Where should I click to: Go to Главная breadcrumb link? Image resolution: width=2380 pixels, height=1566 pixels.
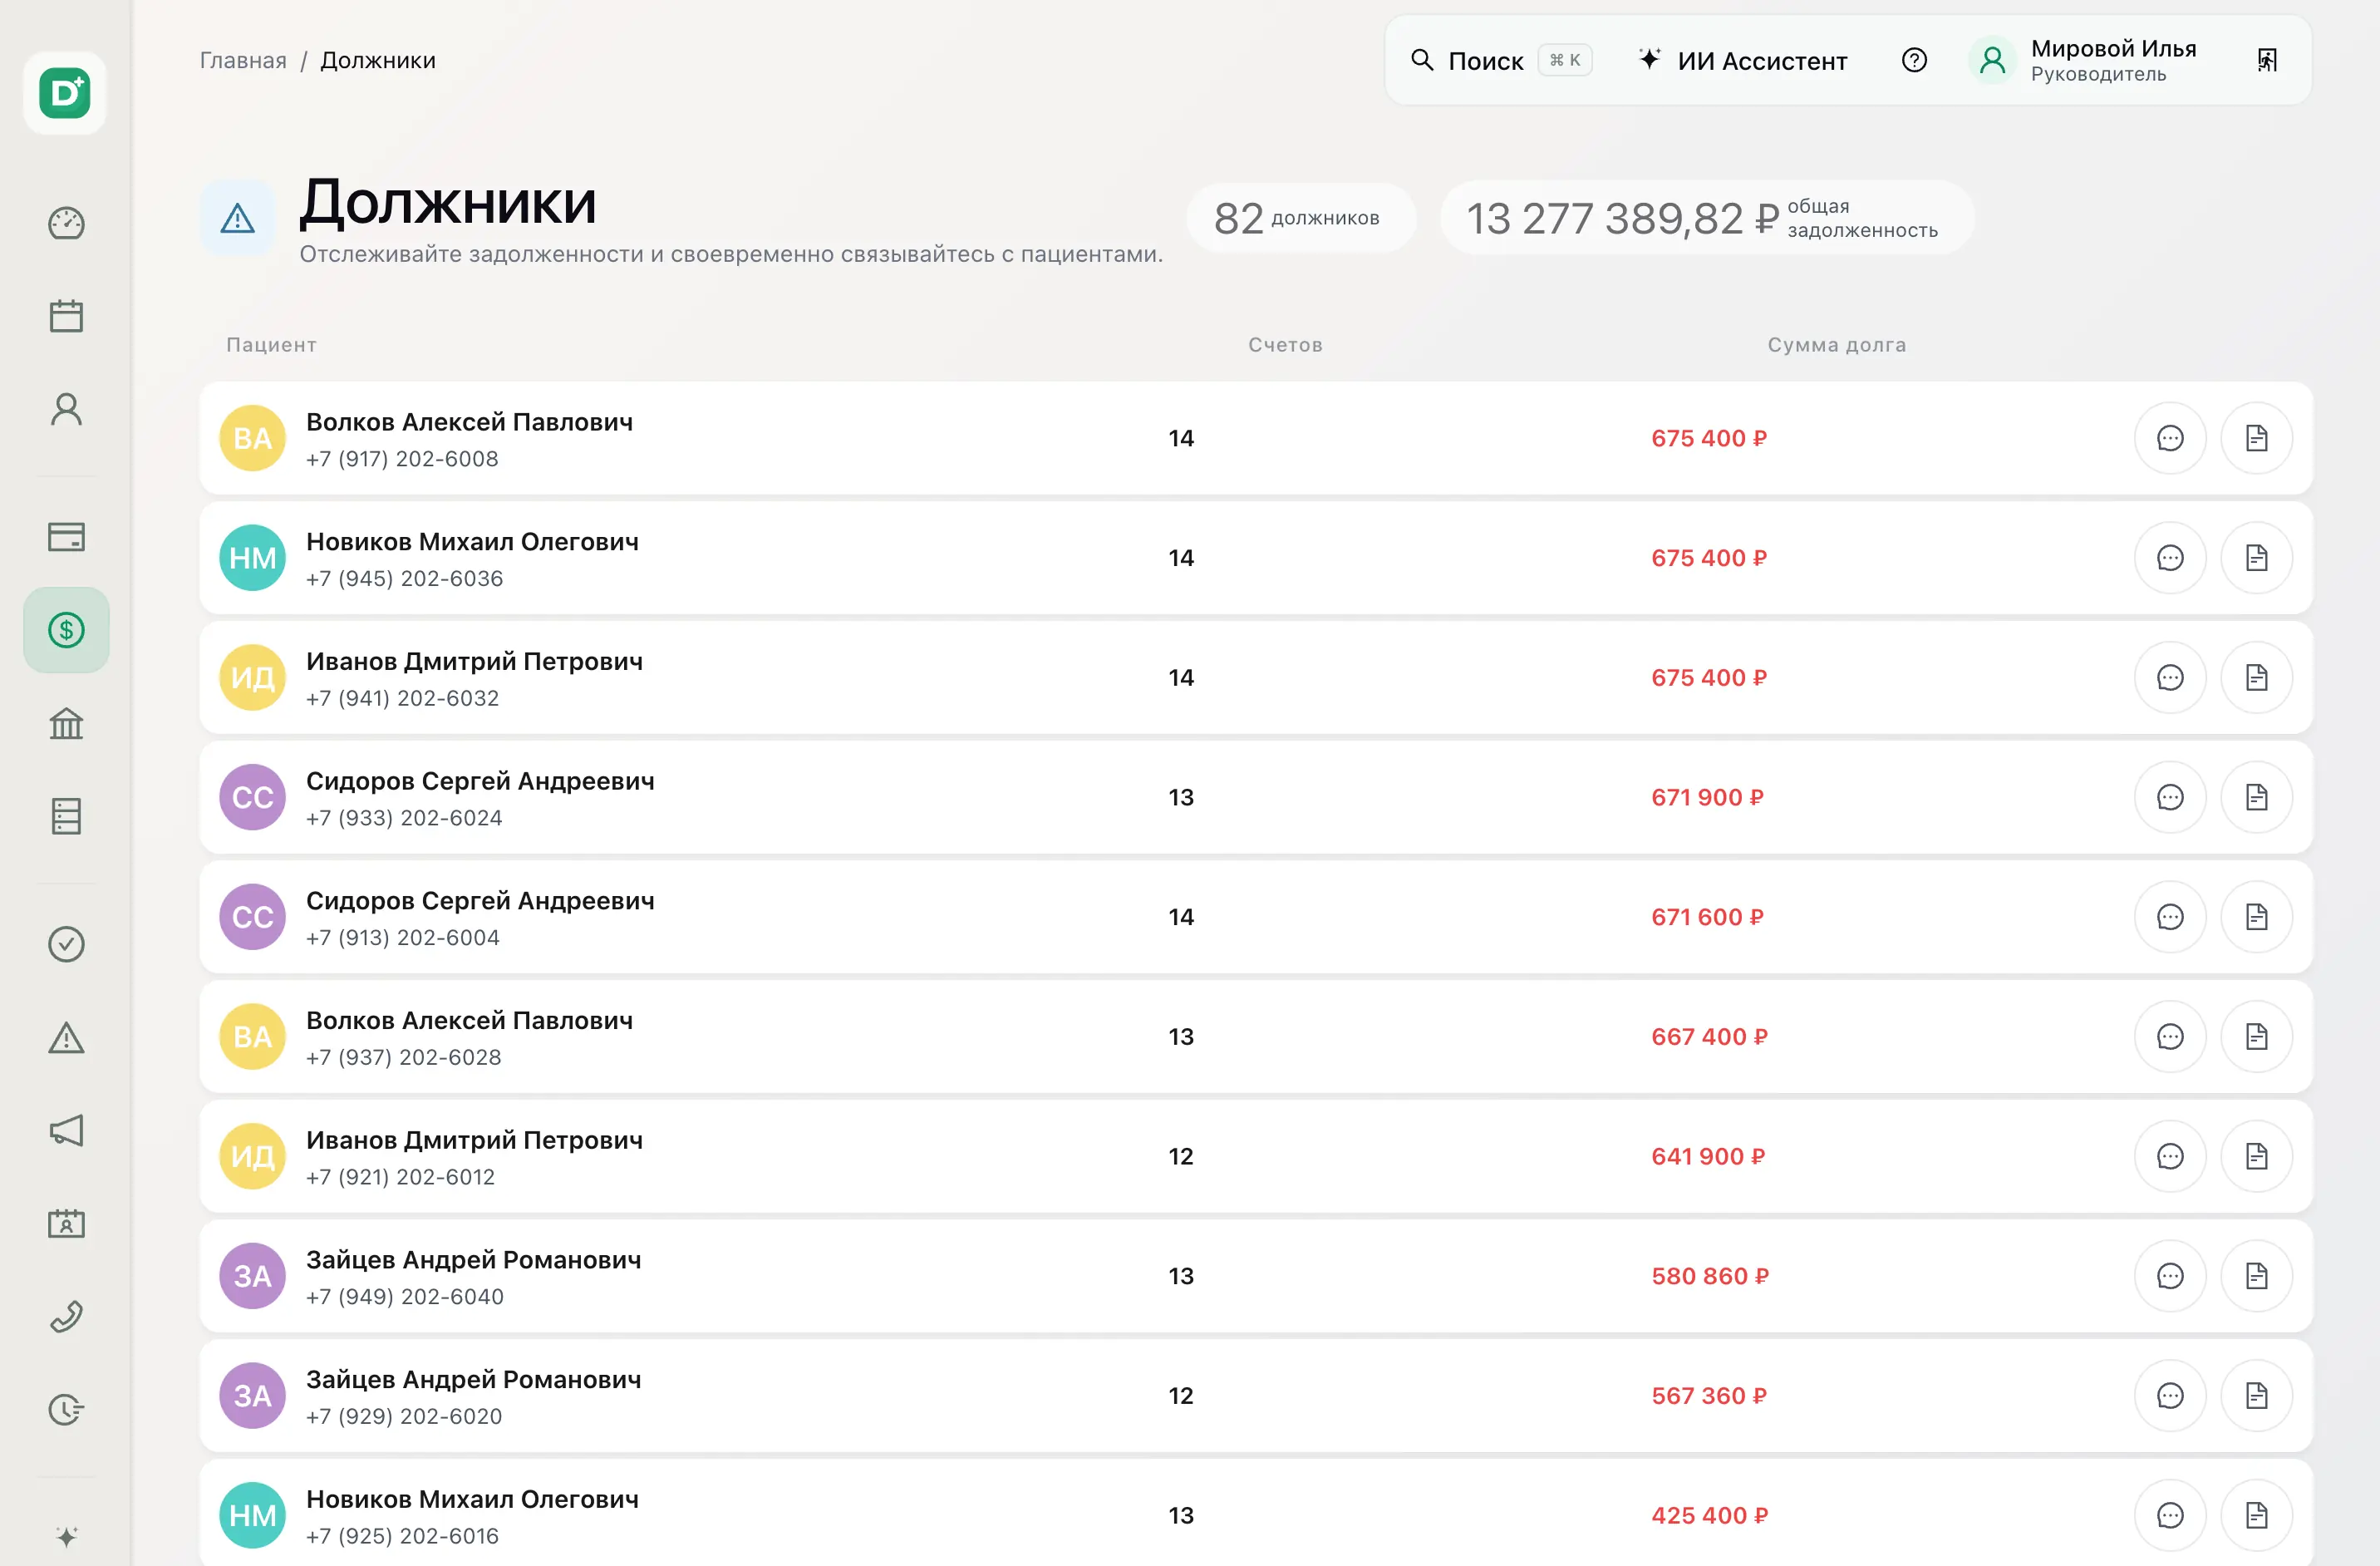pos(243,60)
